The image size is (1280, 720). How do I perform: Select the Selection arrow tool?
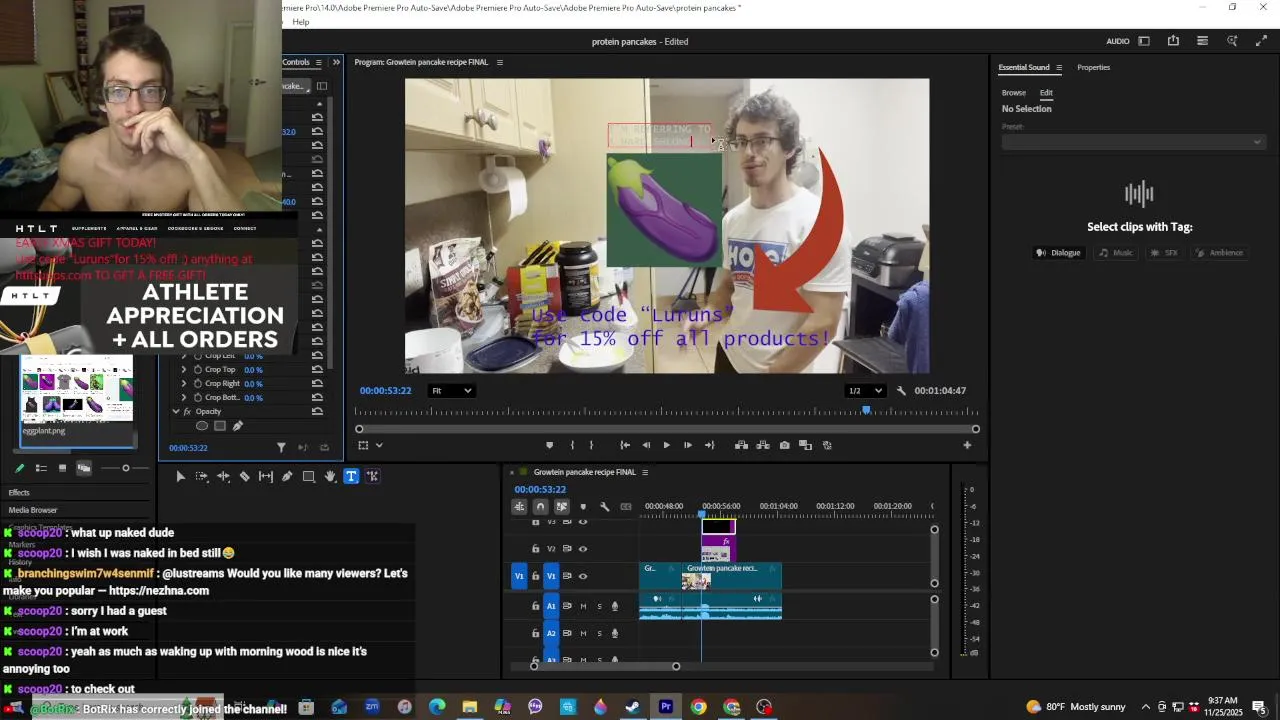click(x=180, y=477)
